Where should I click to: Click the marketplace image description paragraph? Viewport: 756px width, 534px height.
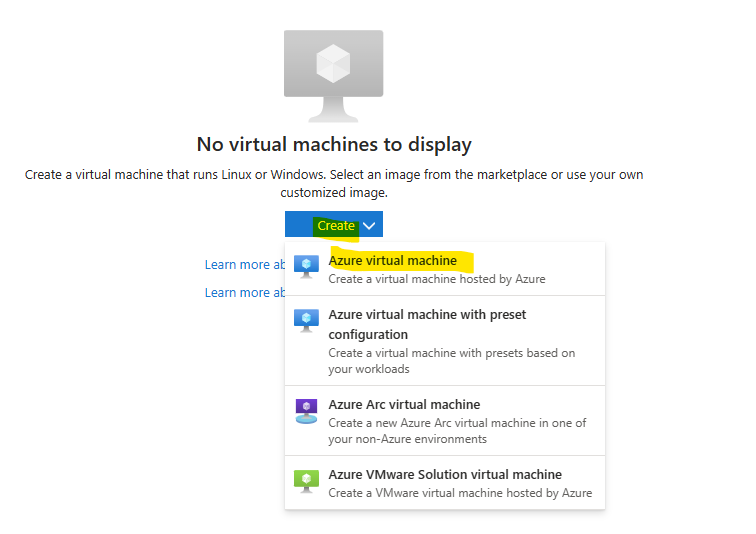tap(334, 184)
